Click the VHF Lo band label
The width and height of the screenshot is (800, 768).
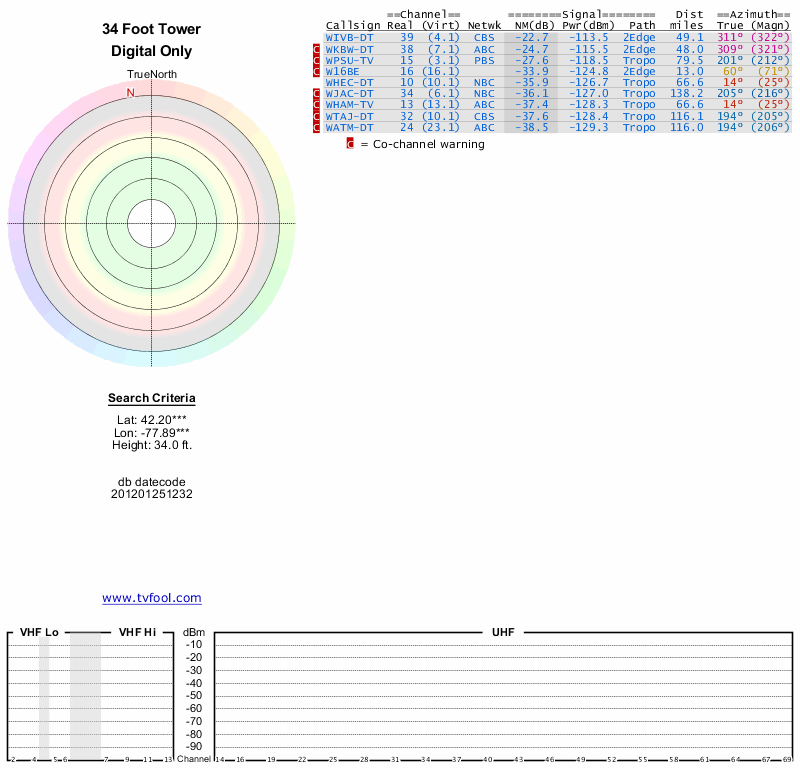38,633
